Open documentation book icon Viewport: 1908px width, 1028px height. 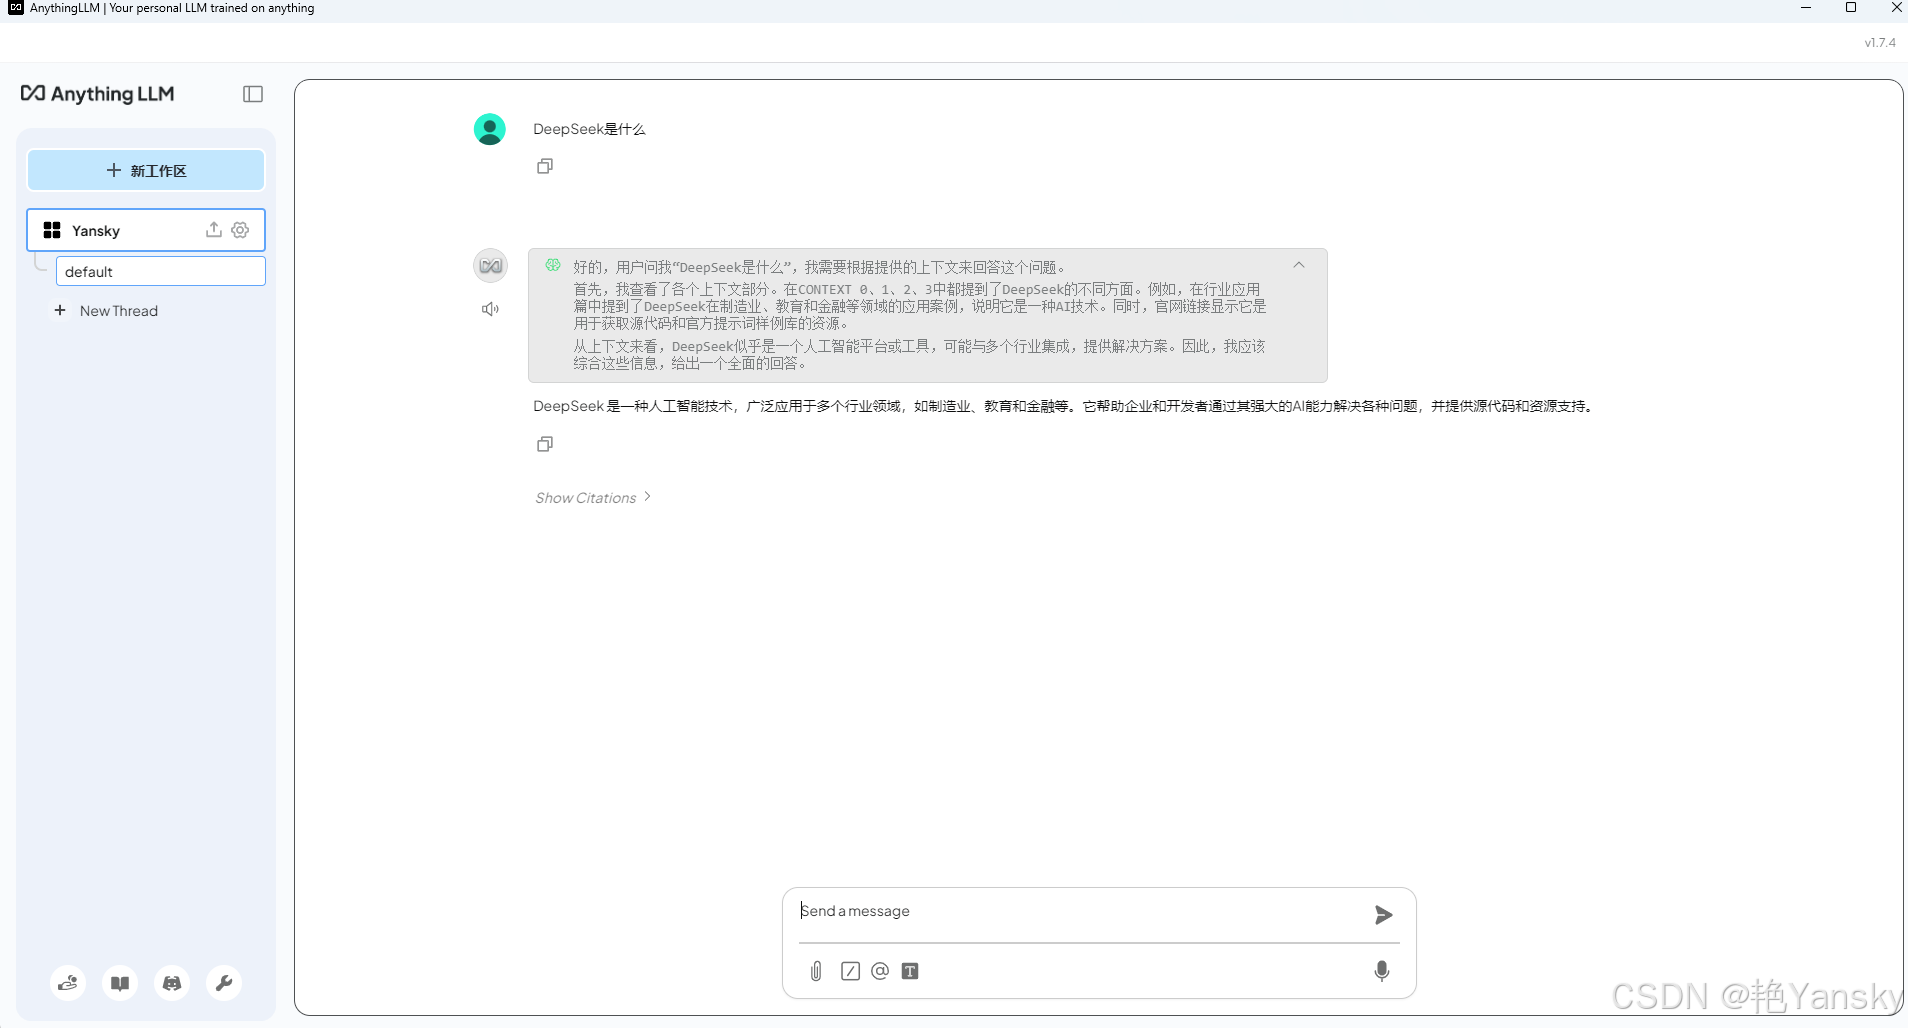coord(120,983)
